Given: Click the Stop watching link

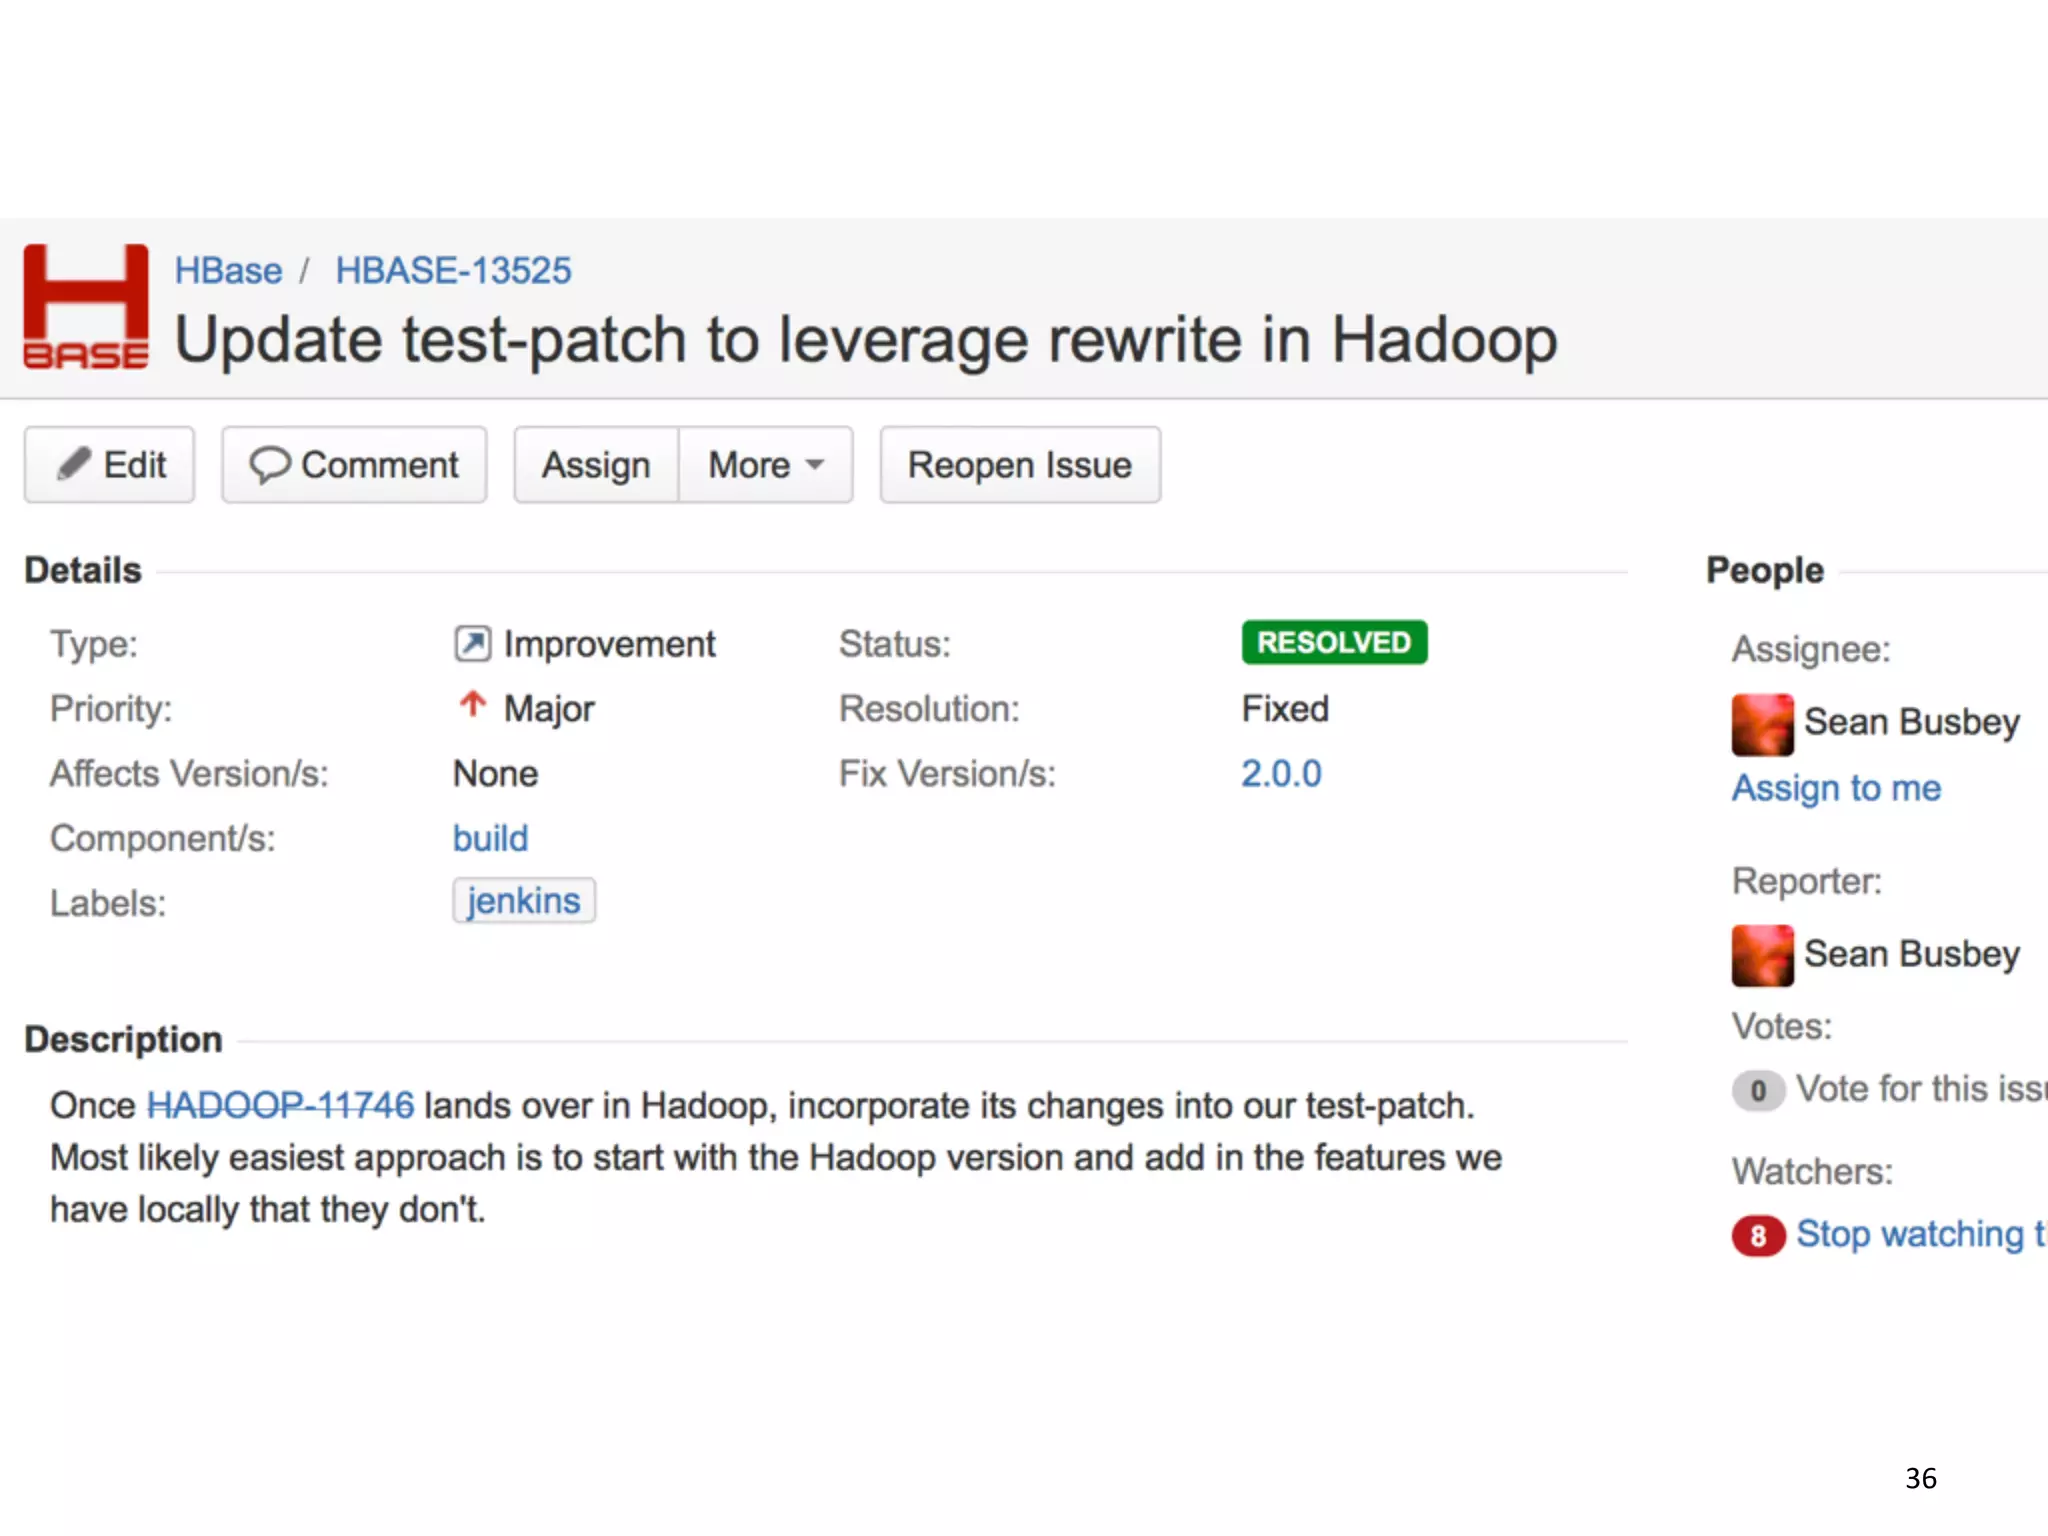Looking at the screenshot, I should click(1918, 1234).
